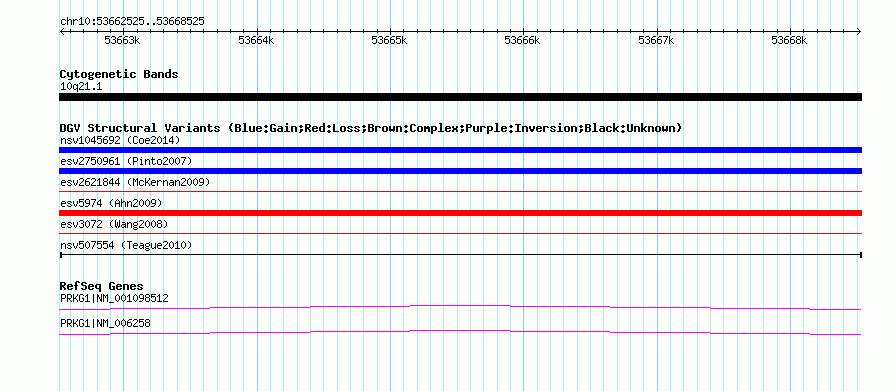Screen dimensions: 890x391
Task: Select the magenta transcript line for NM_001098512
Action: [460, 308]
